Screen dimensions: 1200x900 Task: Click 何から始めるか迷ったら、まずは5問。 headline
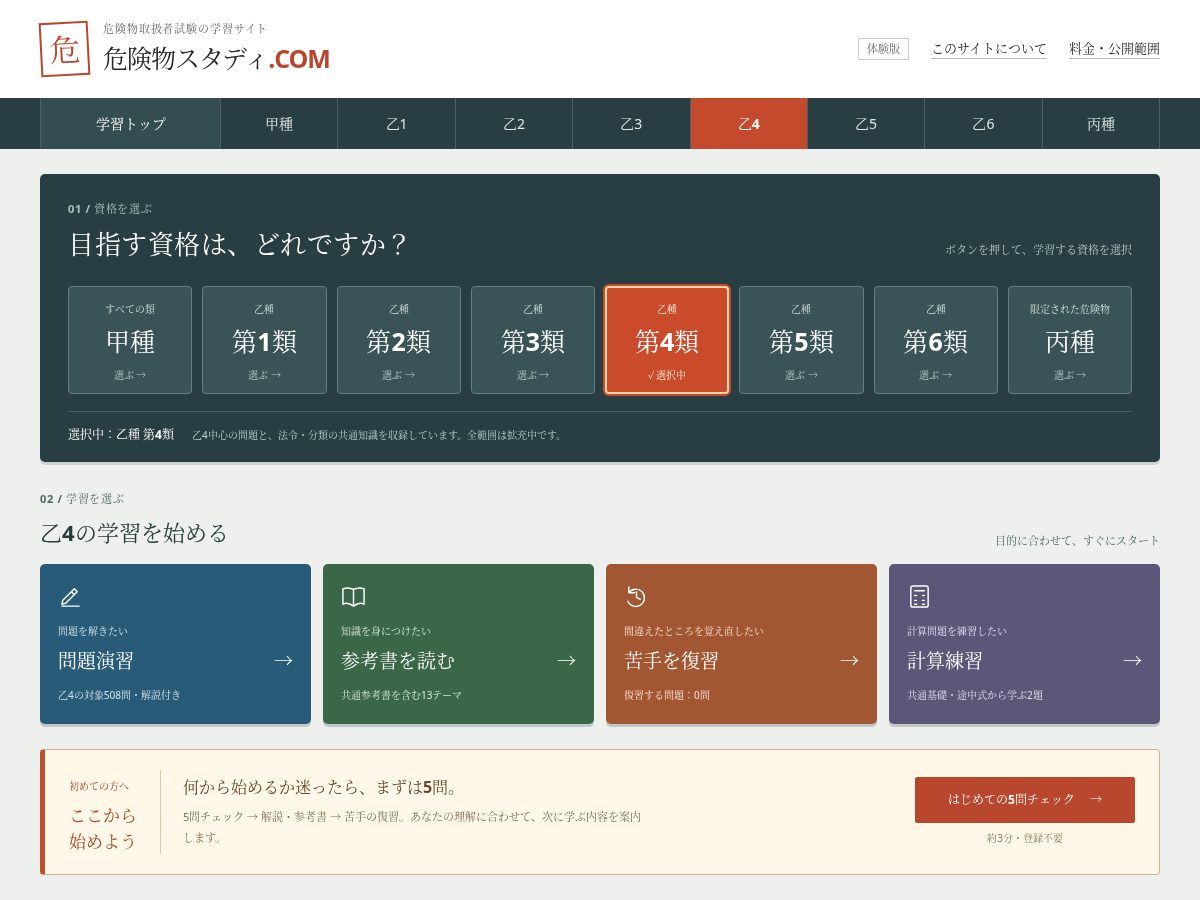[x=321, y=787]
